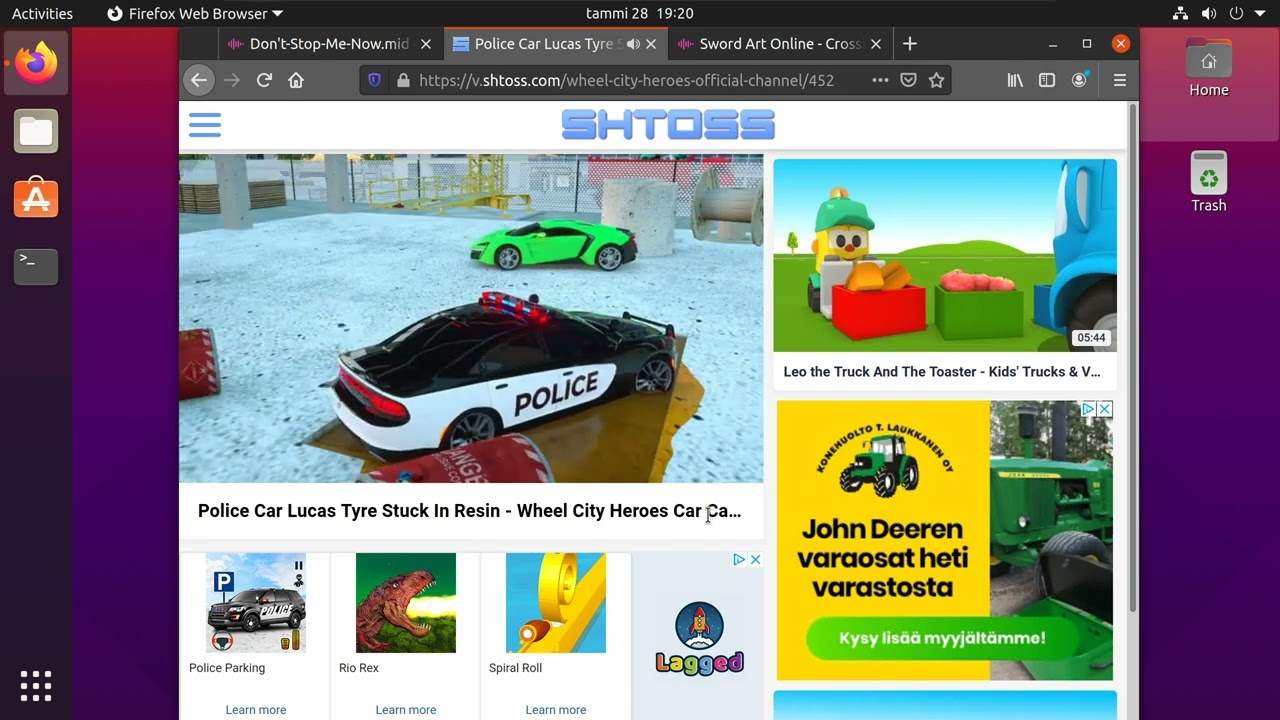Open the power icon system menu
The height and width of the screenshot is (720, 1280).
1236,14
